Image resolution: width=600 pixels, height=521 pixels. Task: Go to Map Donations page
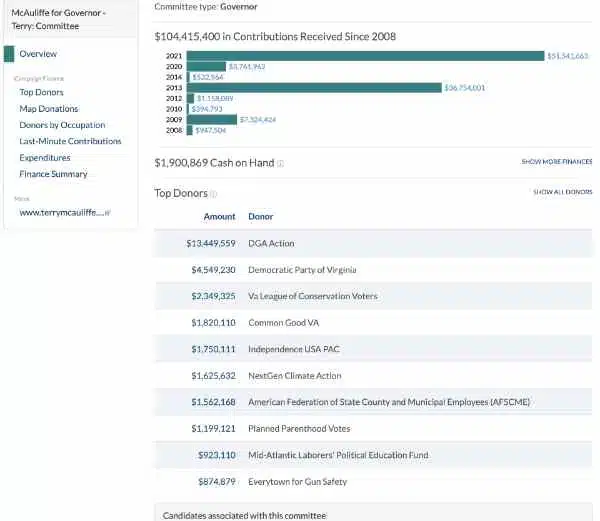coord(49,109)
